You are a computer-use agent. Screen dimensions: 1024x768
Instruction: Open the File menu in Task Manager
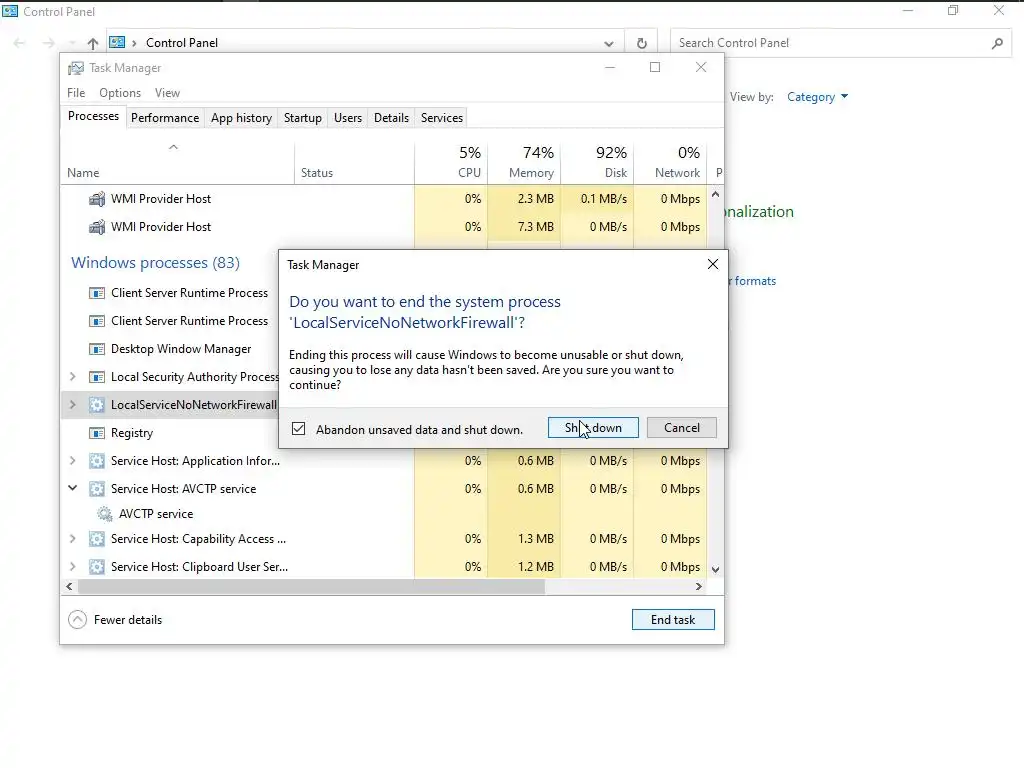(76, 93)
